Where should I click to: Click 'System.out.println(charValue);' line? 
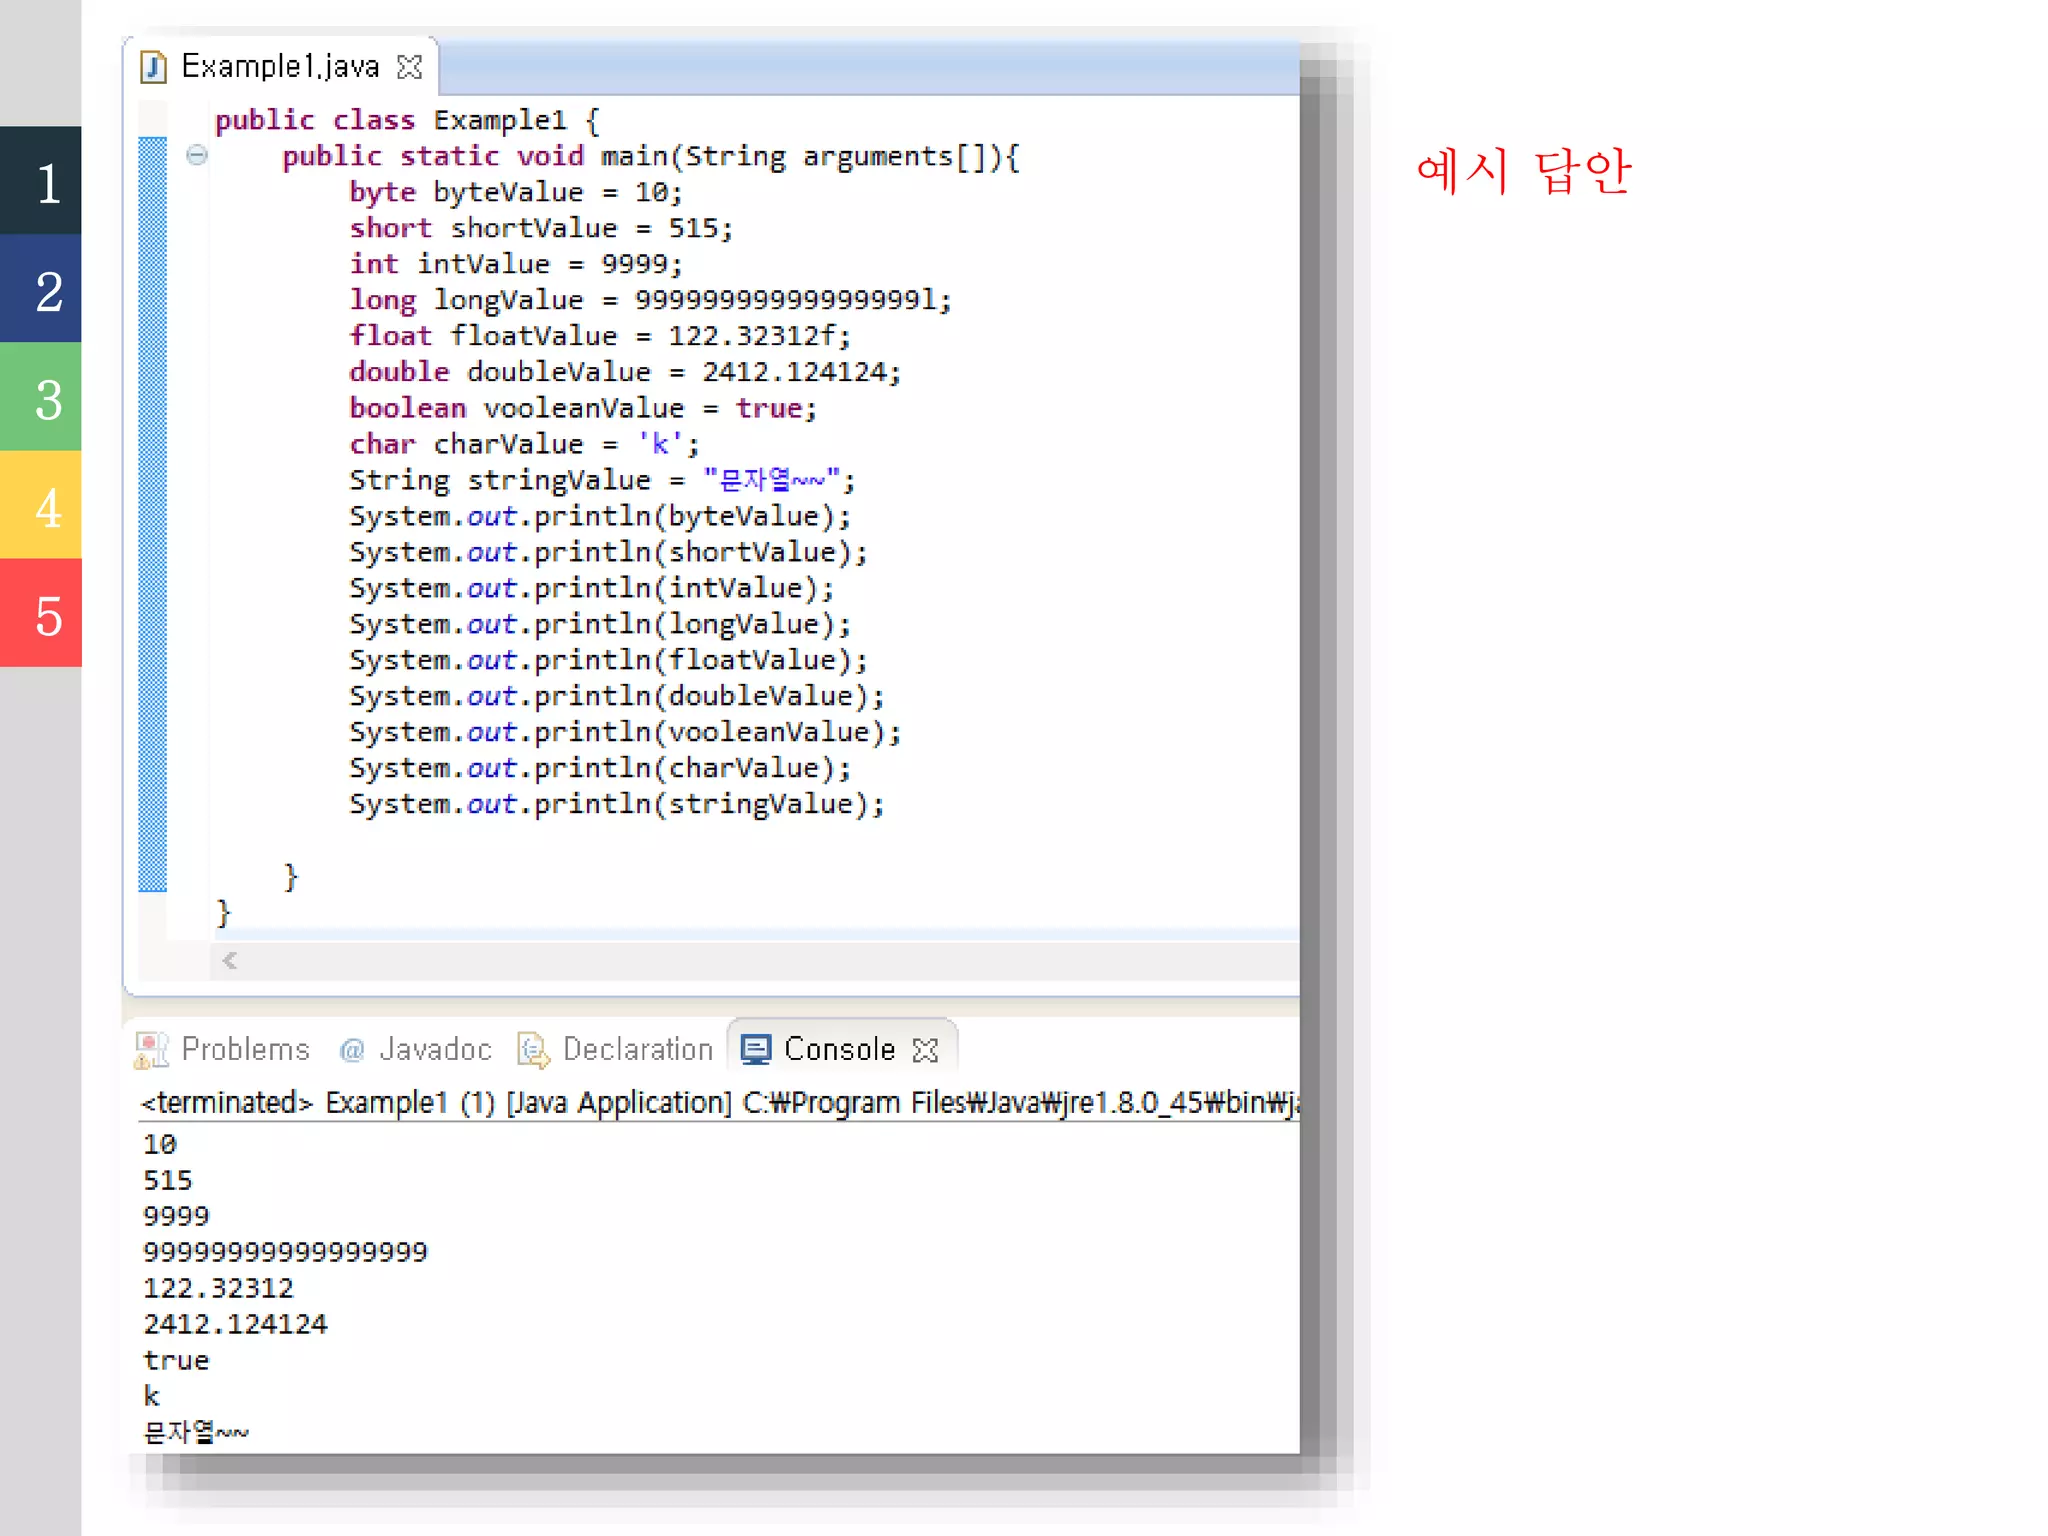pos(600,768)
